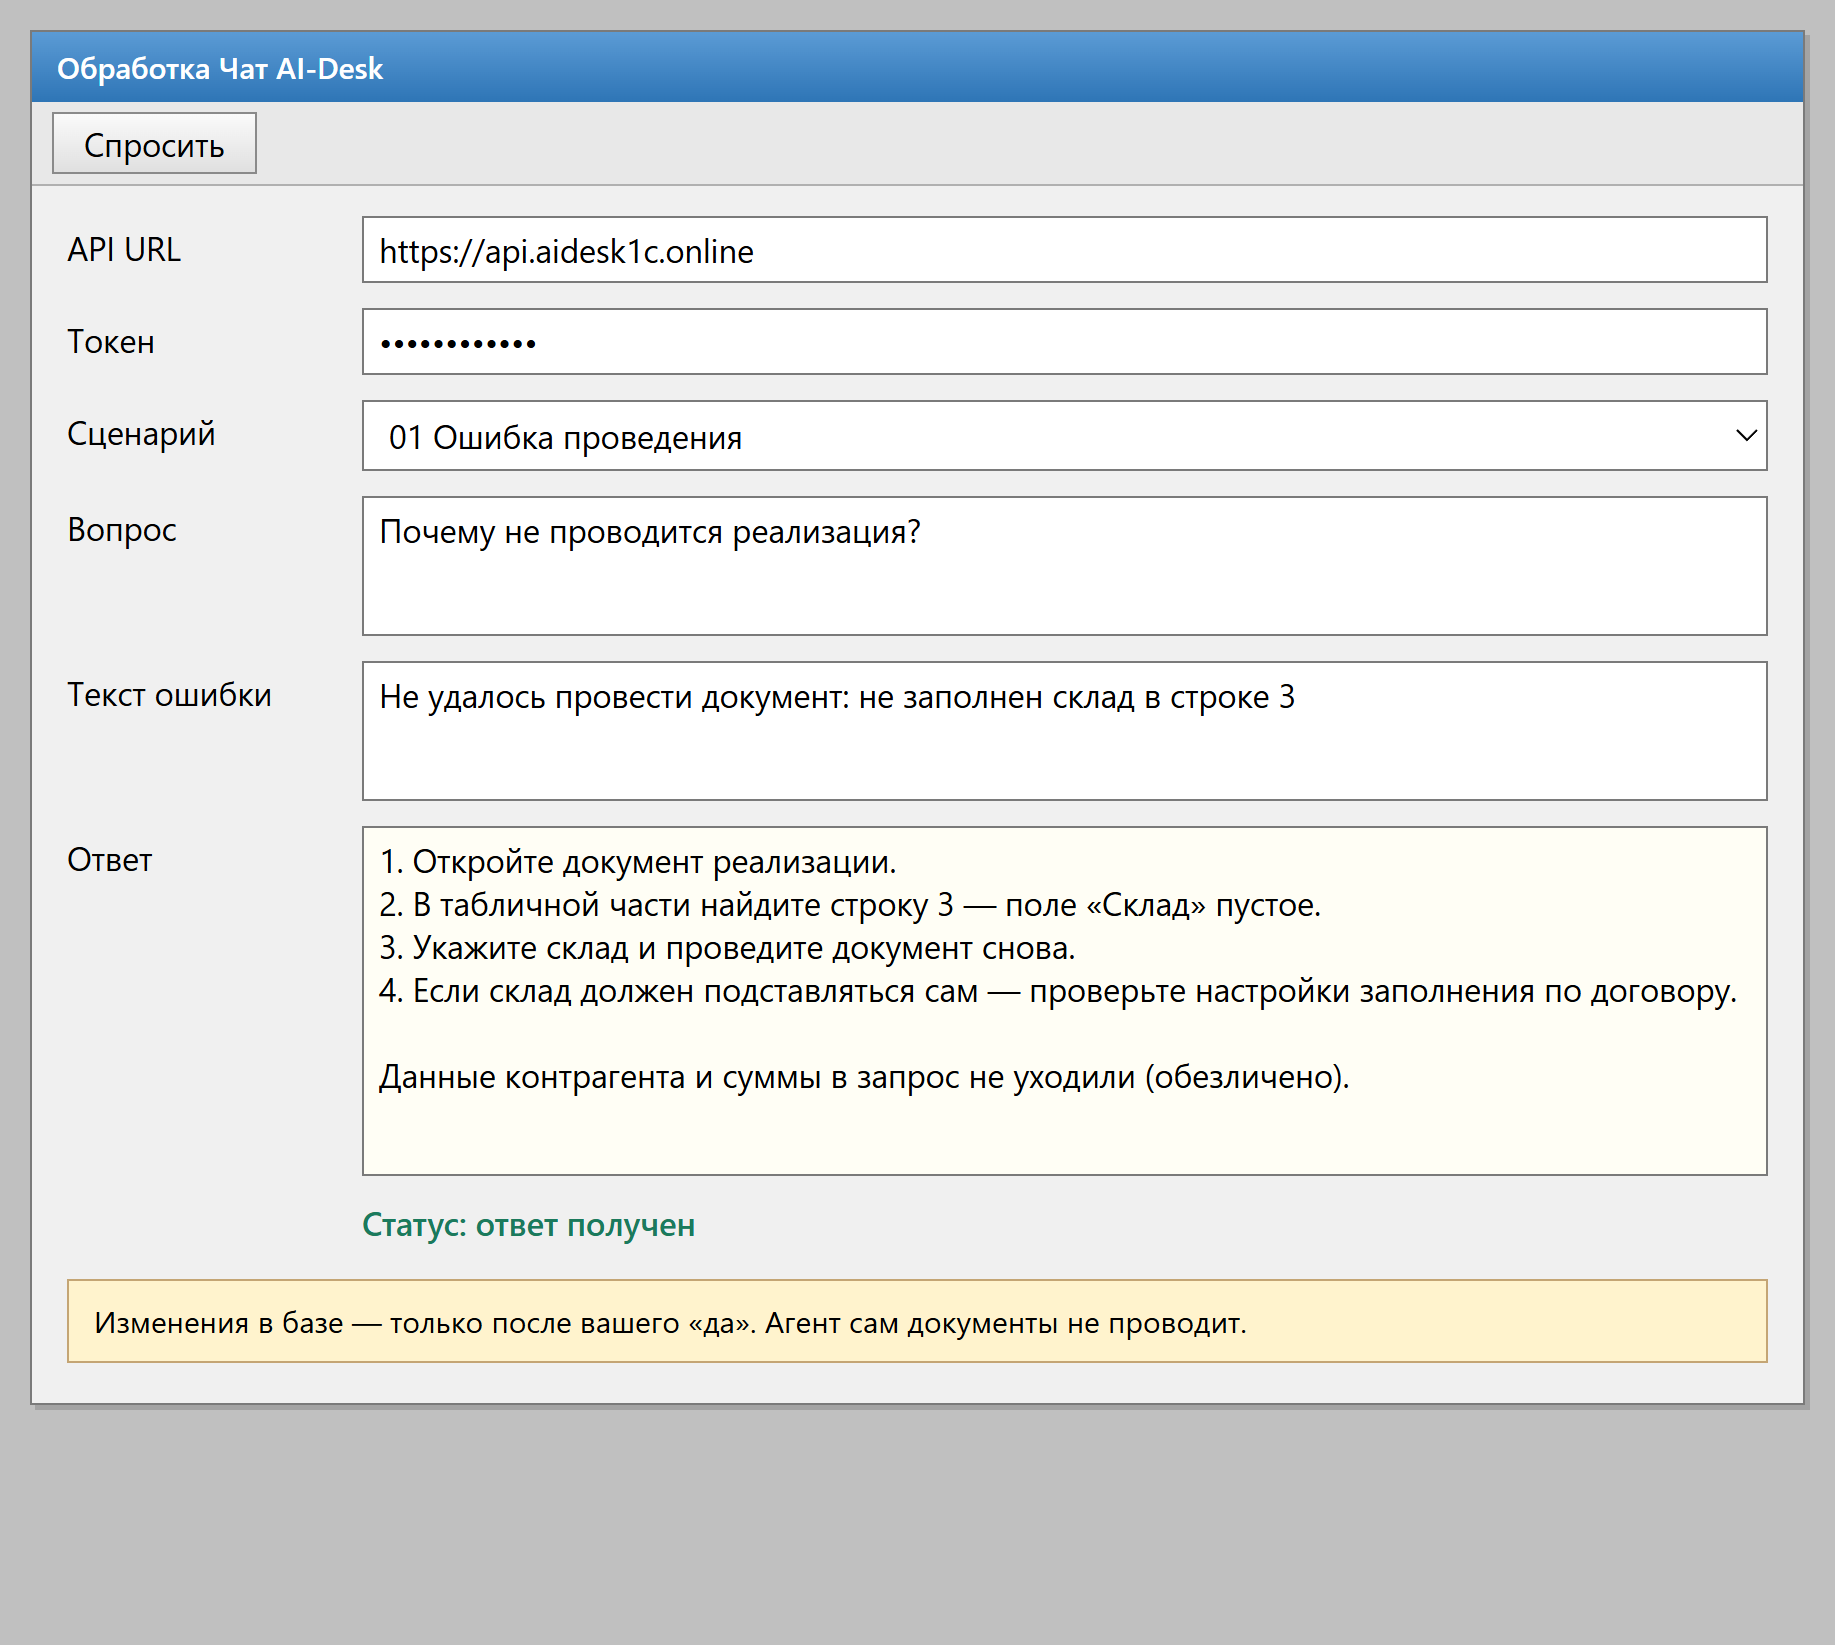The width and height of the screenshot is (1835, 1645).
Task: Click the Вопрос text area
Action: click(1064, 566)
